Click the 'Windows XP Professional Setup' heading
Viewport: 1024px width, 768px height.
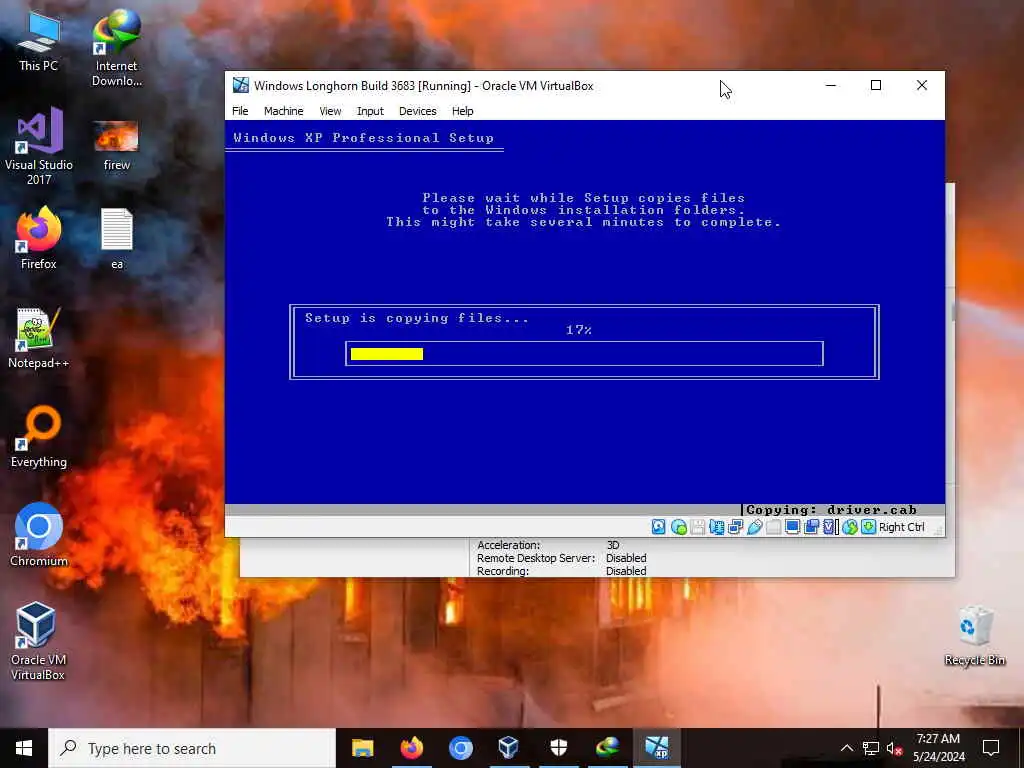[363, 138]
